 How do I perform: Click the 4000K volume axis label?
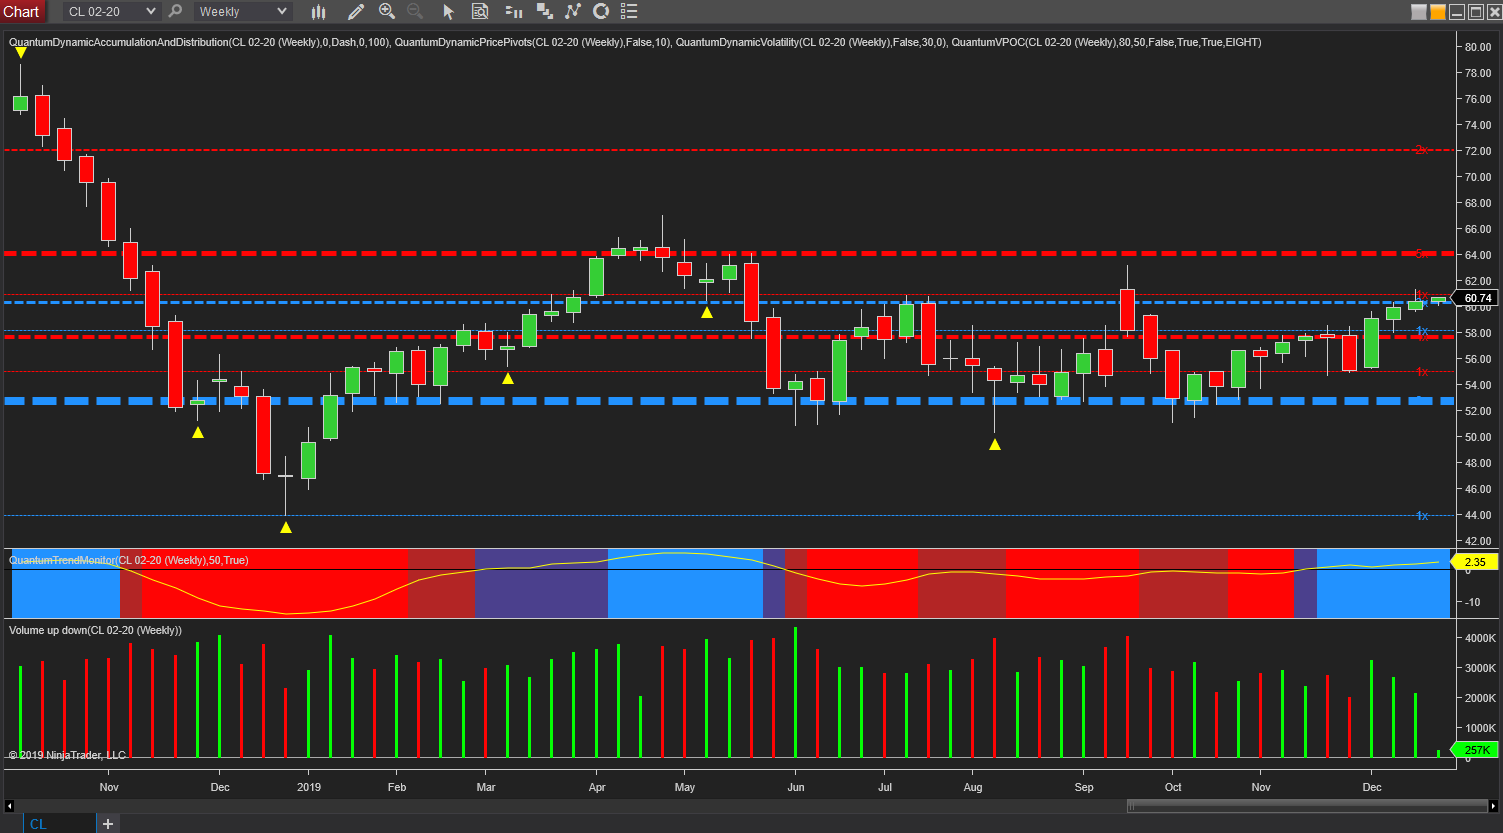click(x=1480, y=638)
